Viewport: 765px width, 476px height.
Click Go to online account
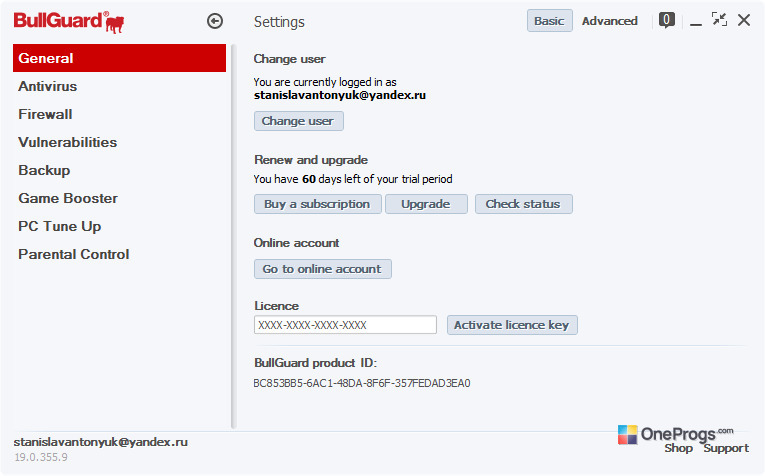tap(322, 269)
